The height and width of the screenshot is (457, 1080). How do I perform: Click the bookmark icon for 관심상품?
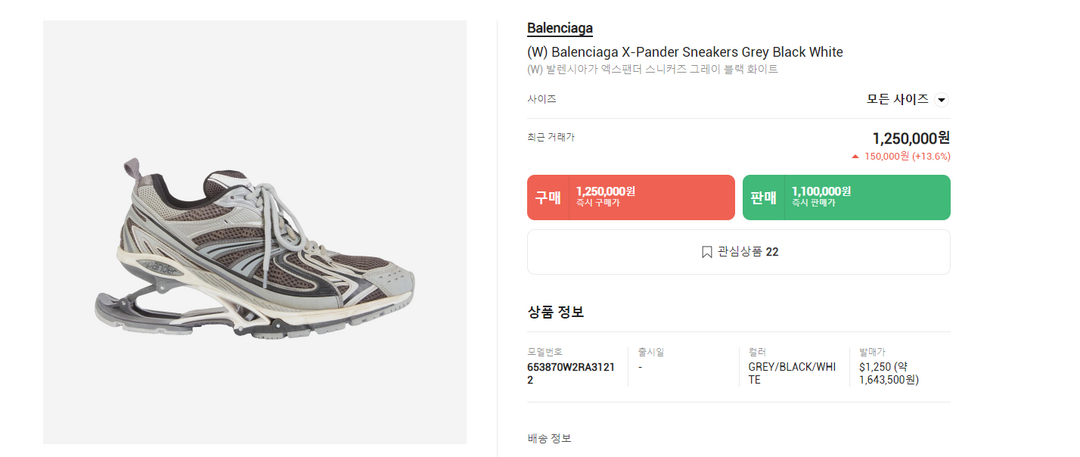tap(706, 252)
